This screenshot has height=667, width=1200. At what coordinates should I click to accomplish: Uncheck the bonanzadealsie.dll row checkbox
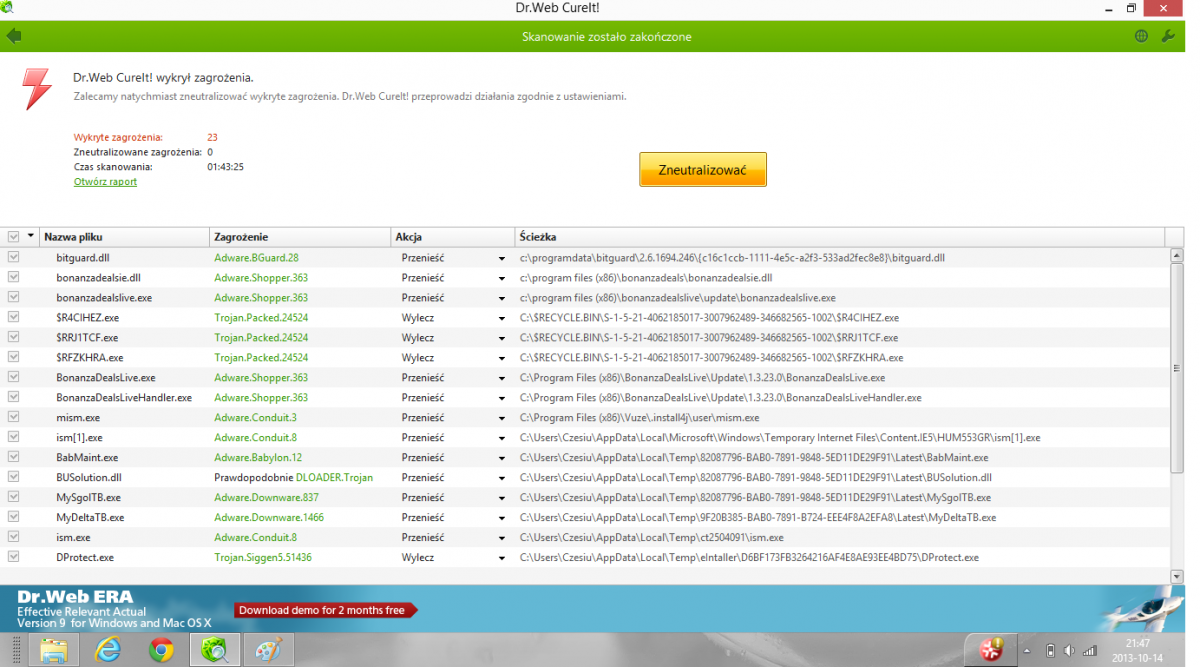pos(13,277)
